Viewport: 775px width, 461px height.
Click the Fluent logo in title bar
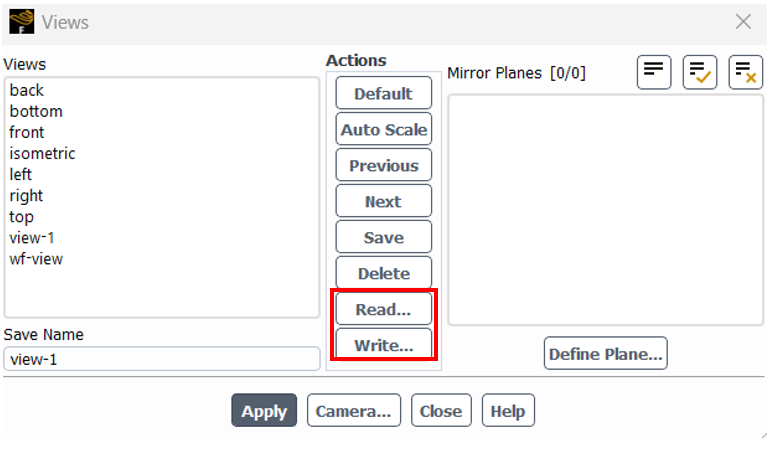(22, 22)
